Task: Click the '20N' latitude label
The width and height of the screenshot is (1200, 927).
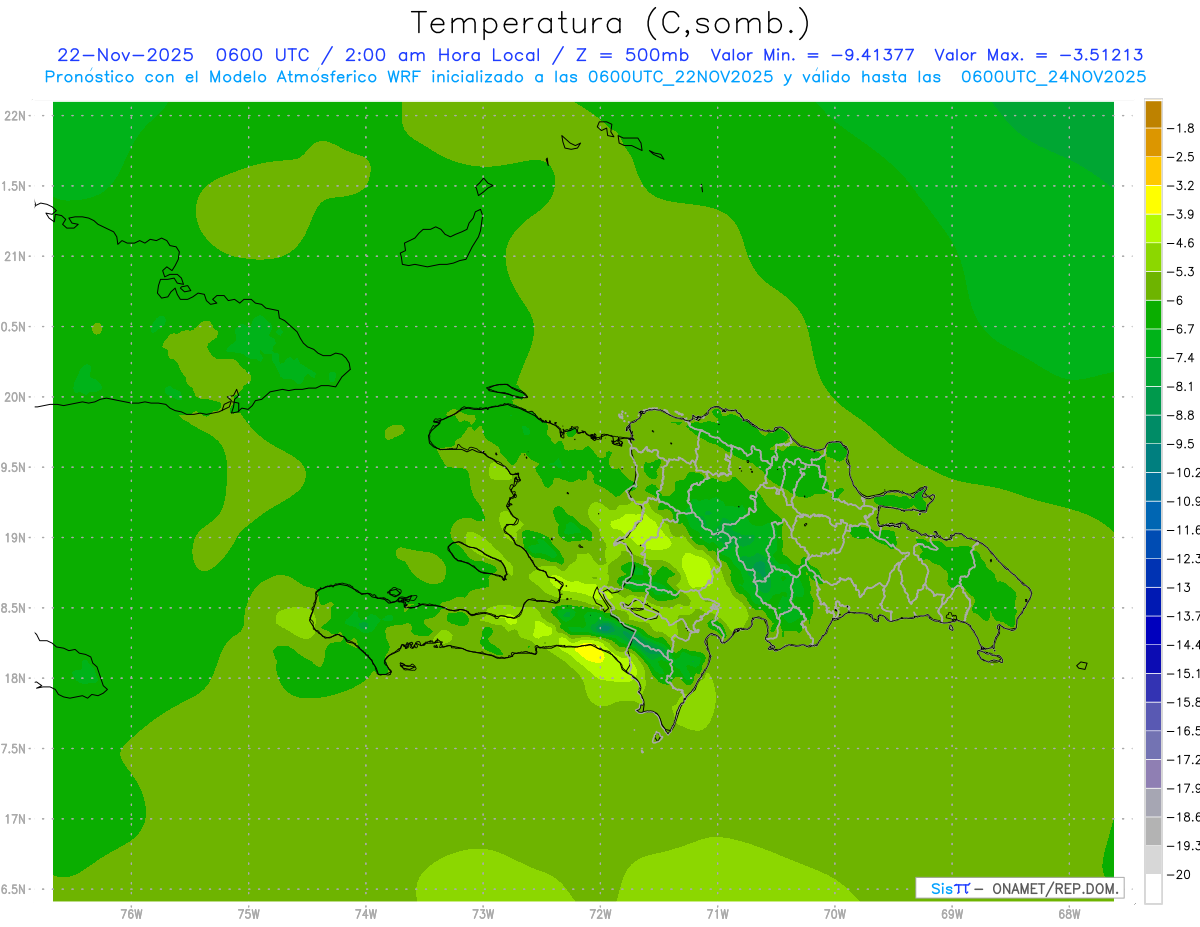Action: point(17,397)
